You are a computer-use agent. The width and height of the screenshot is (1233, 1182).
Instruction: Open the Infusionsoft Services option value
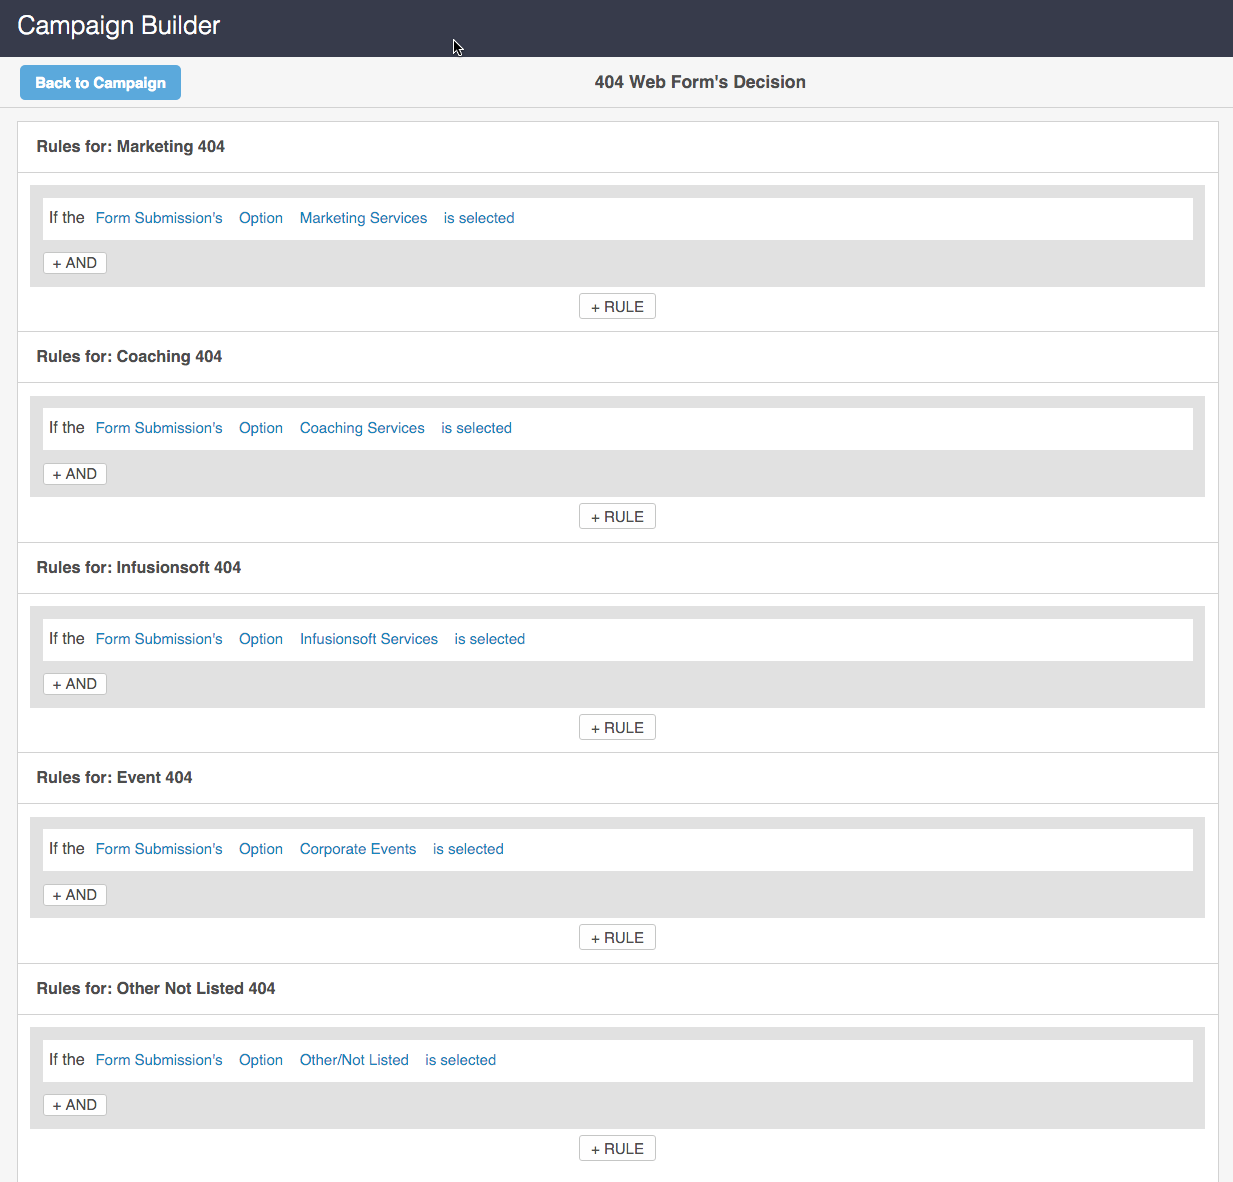click(369, 639)
